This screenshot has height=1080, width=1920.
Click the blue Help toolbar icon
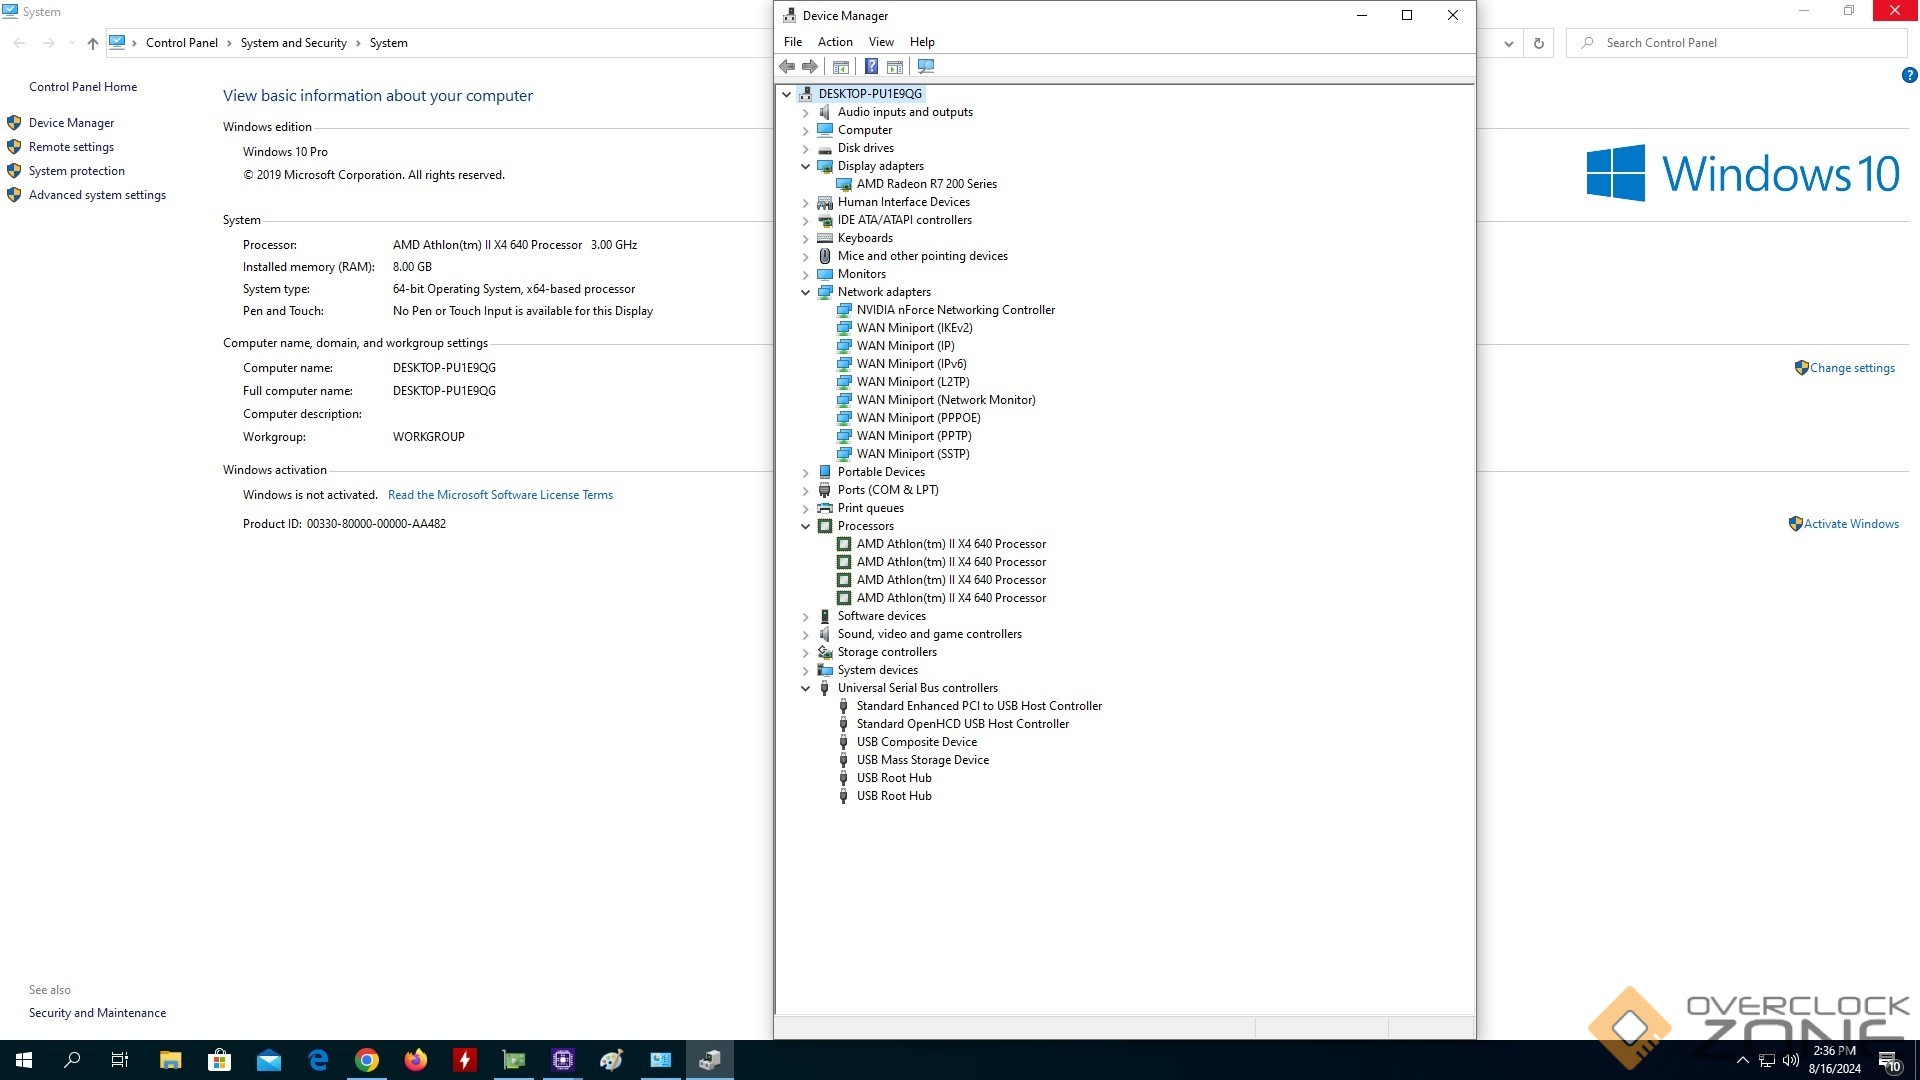871,67
